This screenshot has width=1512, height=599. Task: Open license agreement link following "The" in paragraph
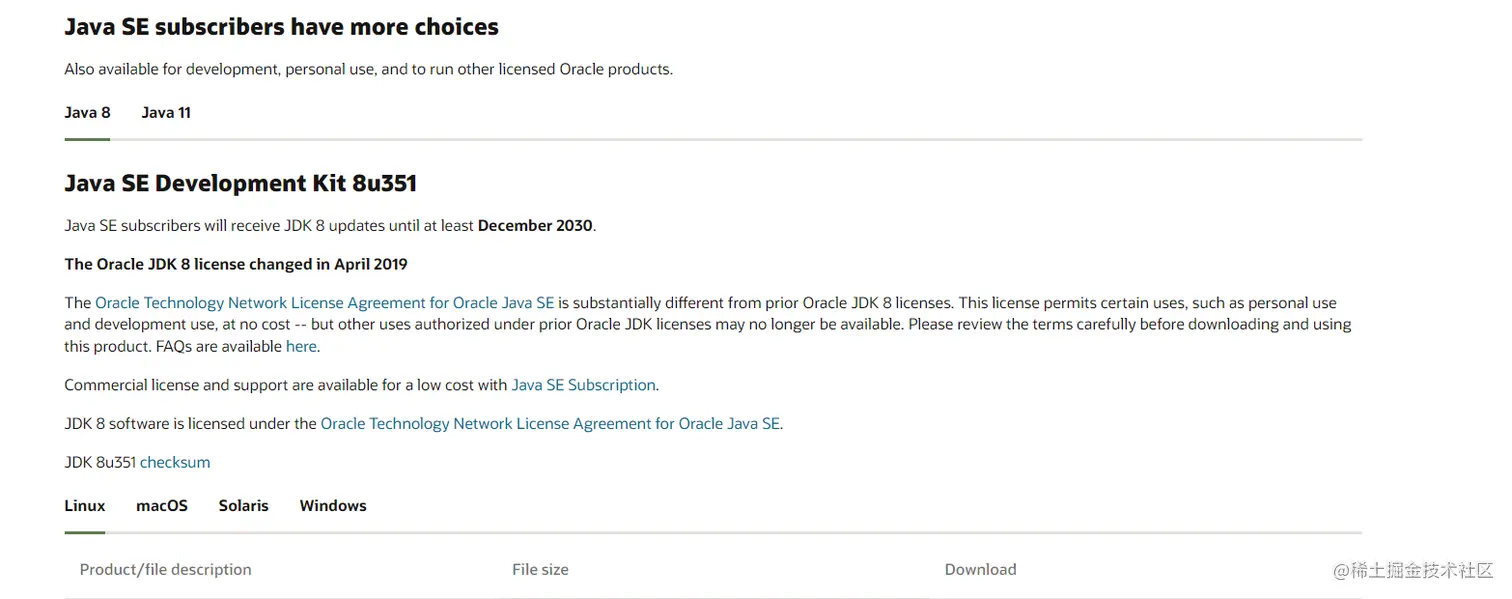[x=324, y=303]
